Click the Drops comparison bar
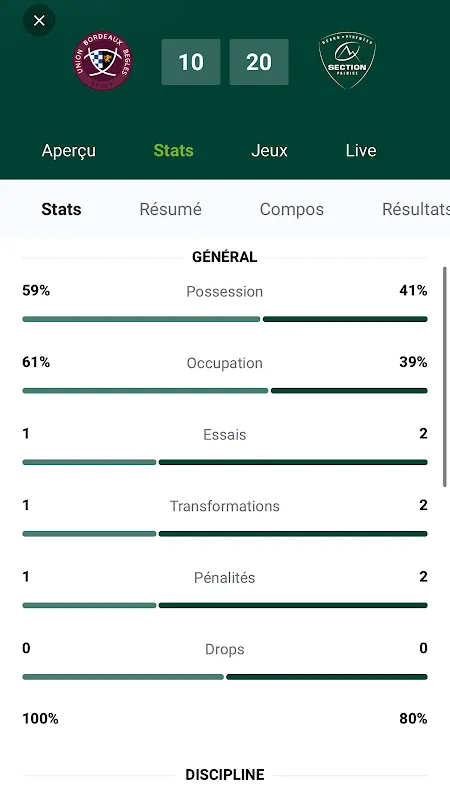Viewport: 450px width, 800px height. [225, 677]
